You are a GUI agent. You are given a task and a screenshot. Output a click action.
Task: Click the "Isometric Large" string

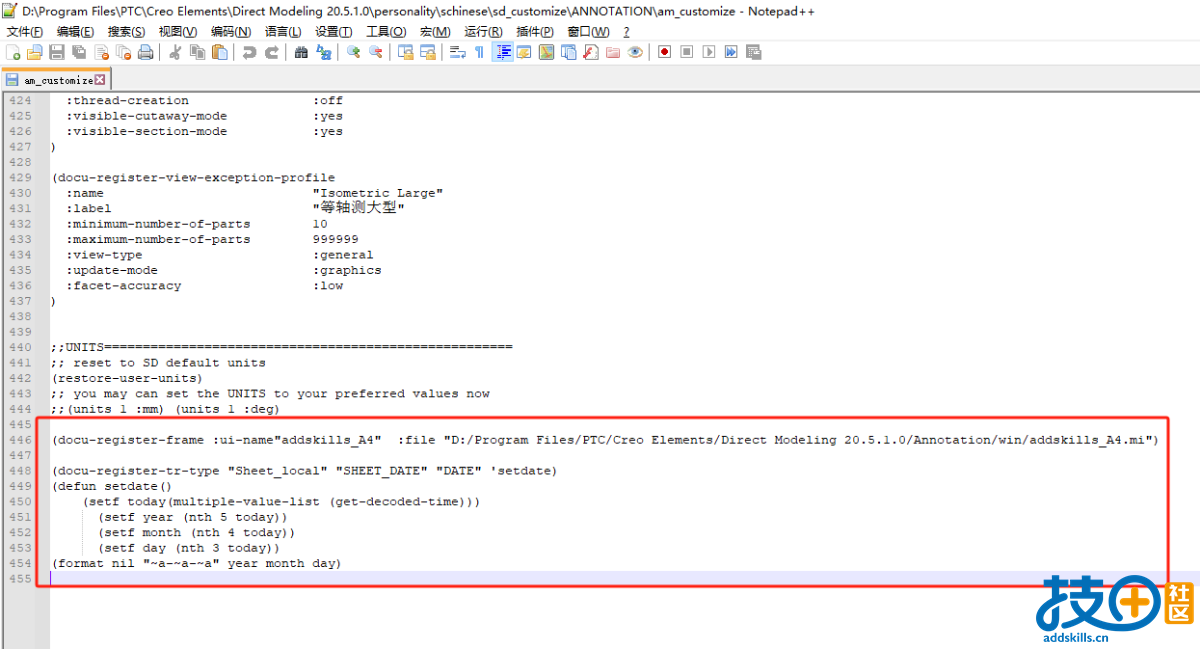377,193
